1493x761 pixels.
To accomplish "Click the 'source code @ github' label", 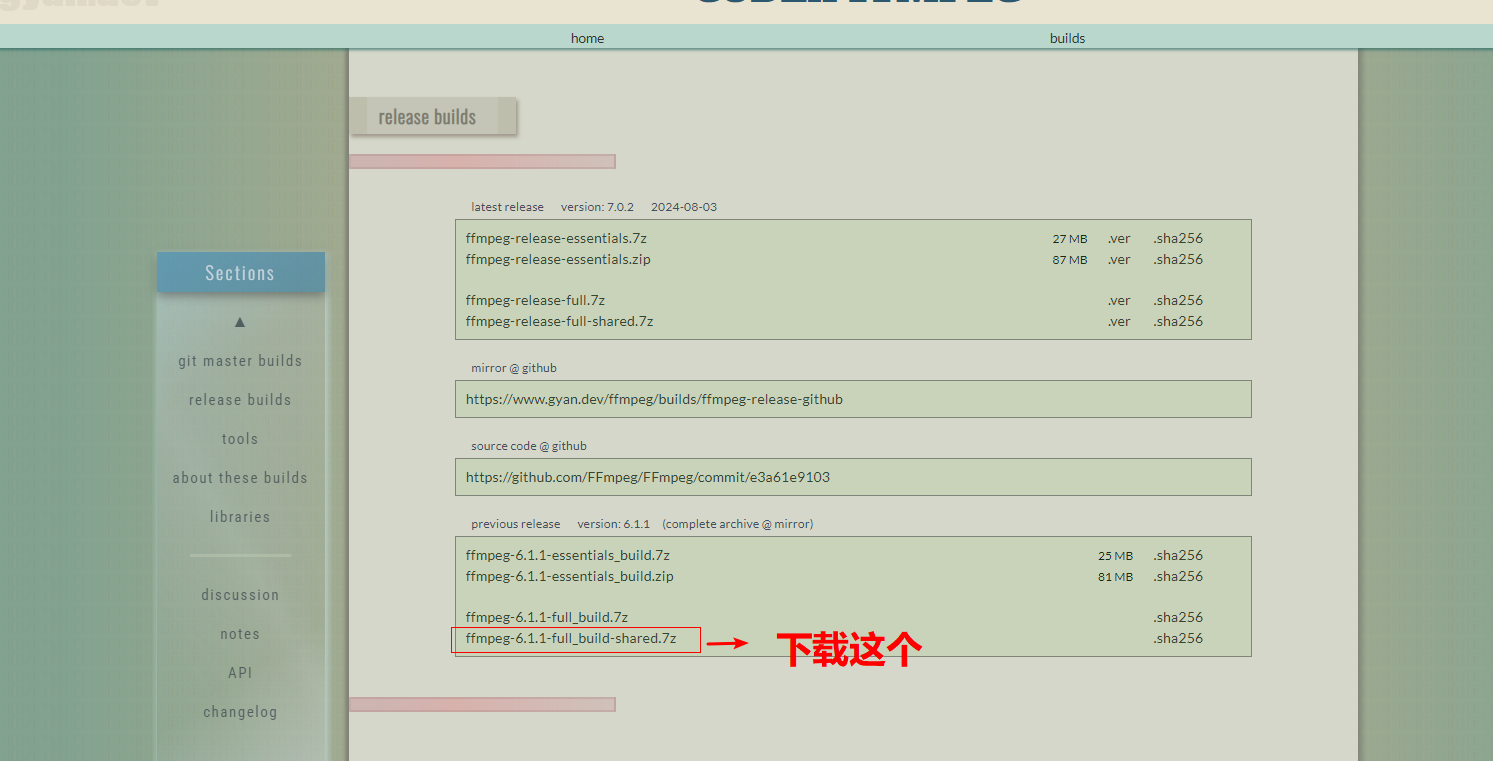I will [529, 446].
